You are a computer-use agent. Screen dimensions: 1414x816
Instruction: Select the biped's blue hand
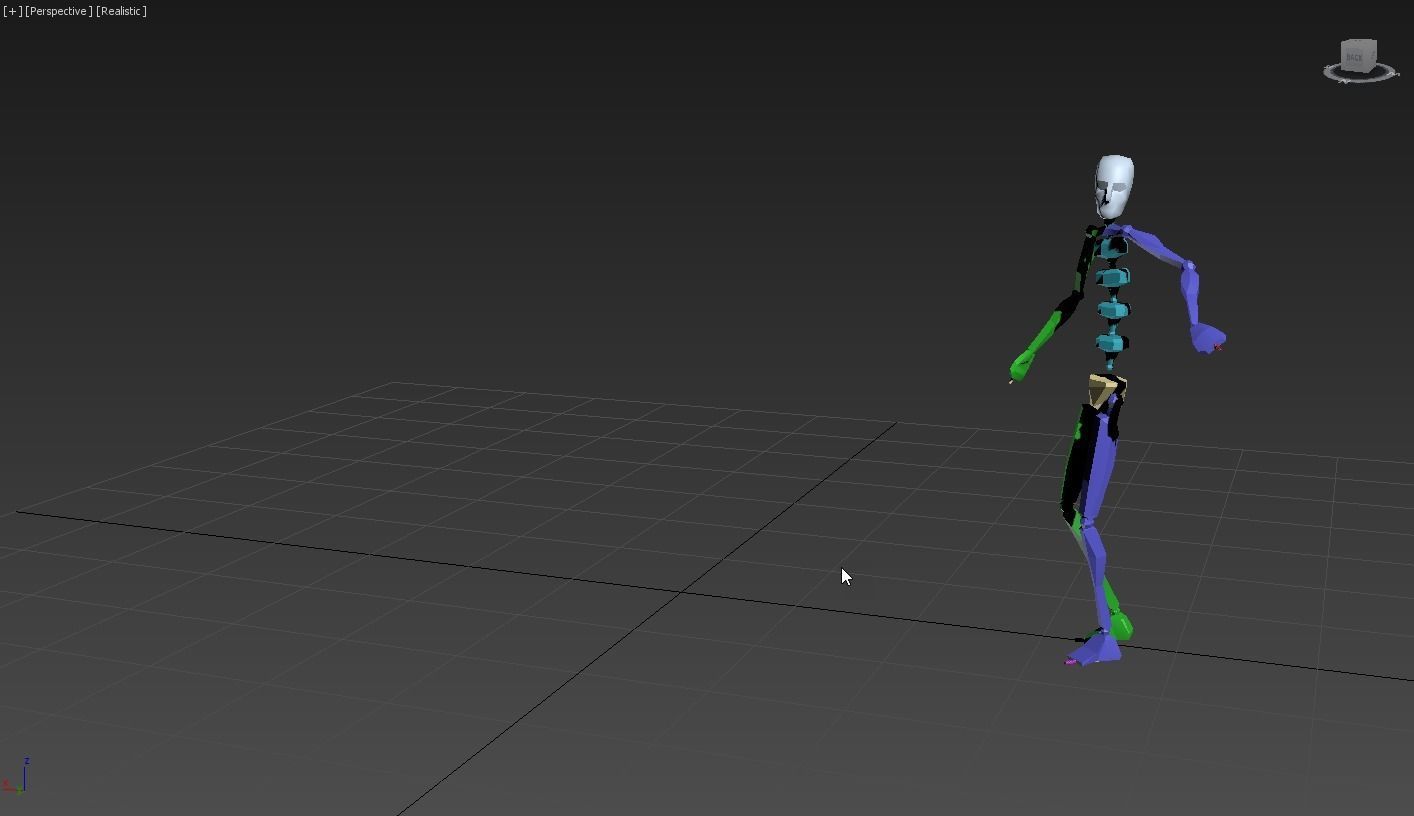click(1209, 337)
